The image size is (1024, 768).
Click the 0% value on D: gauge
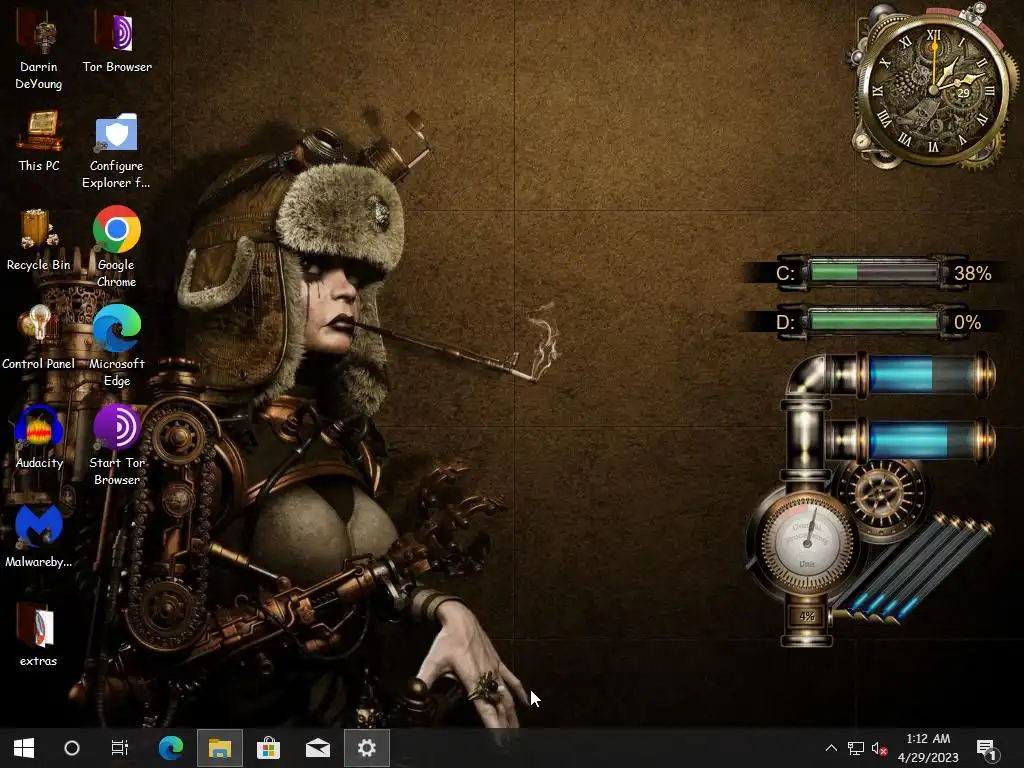[x=967, y=323]
